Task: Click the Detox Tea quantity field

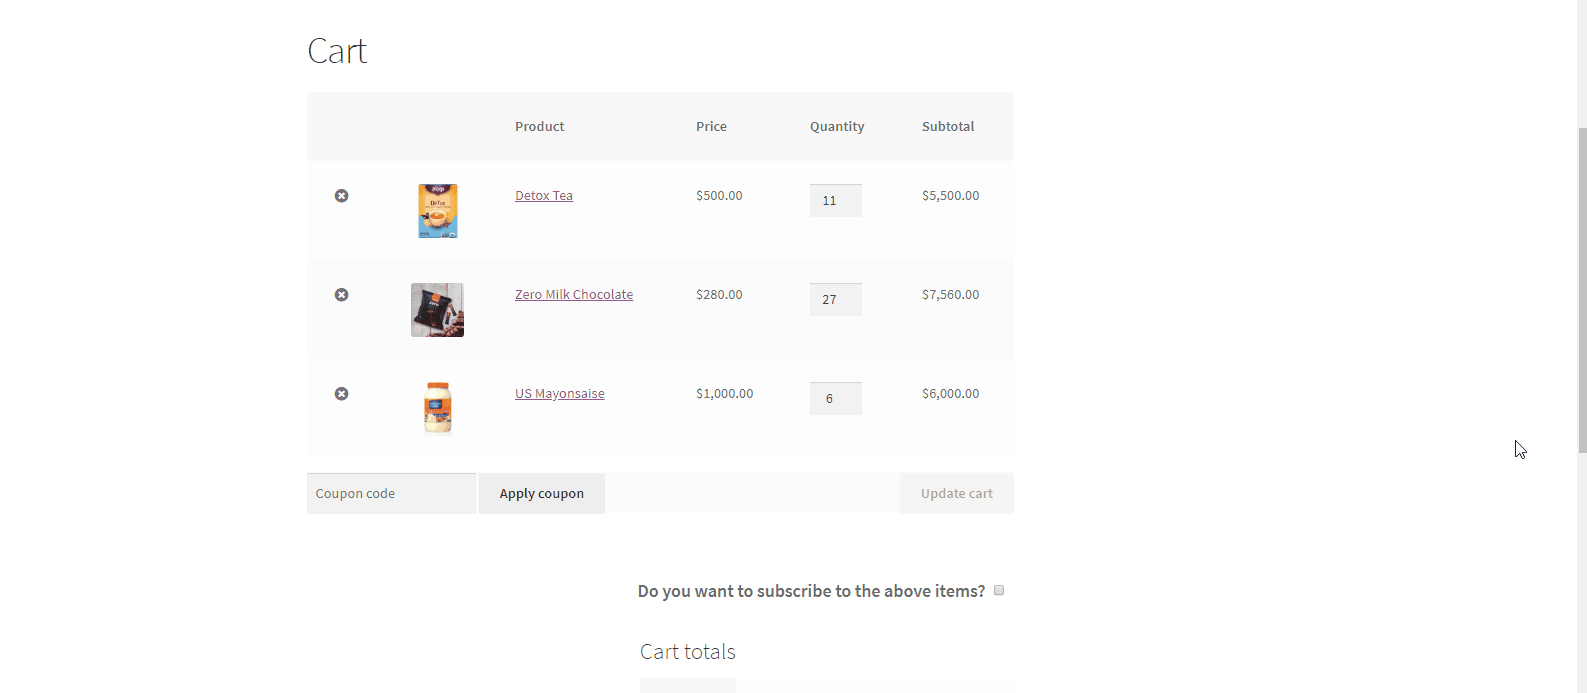Action: (835, 201)
